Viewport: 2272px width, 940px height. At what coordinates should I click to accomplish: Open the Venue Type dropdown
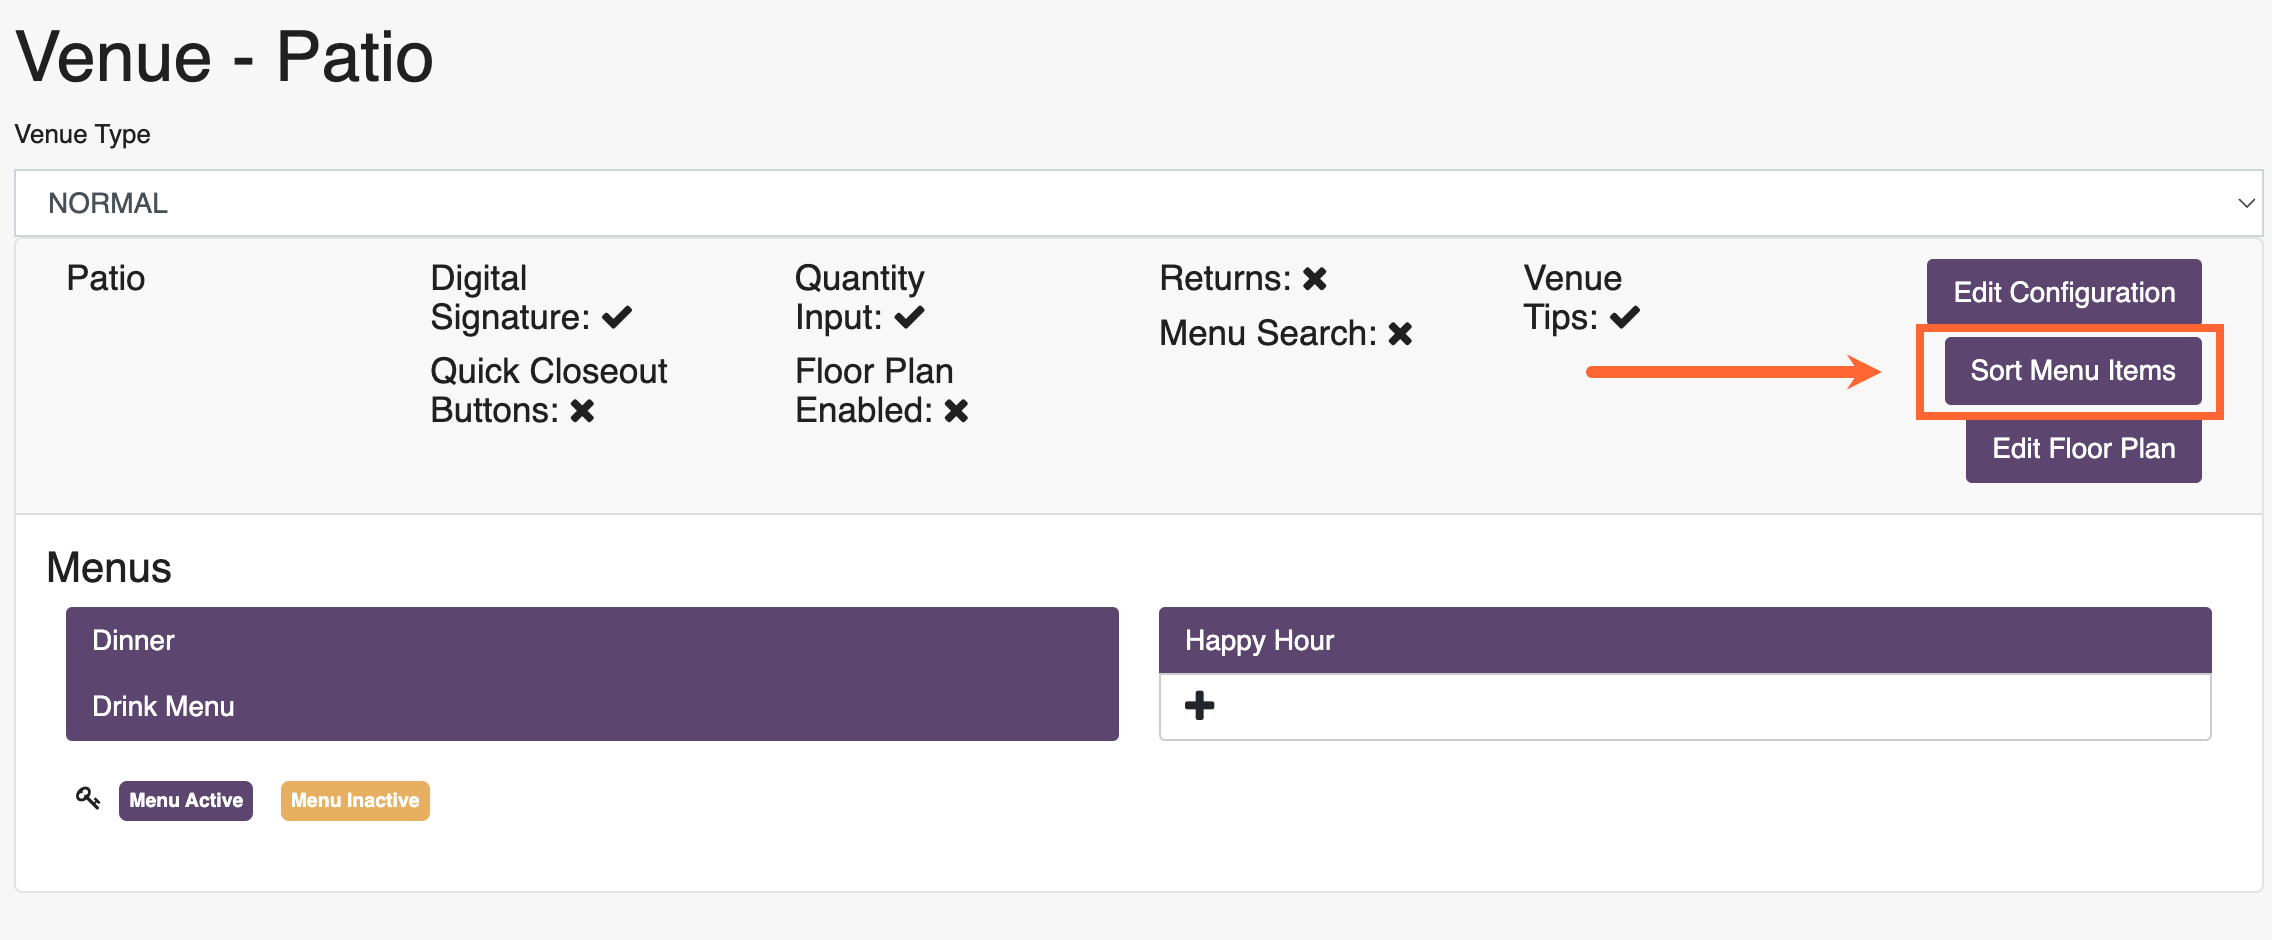[x=1138, y=203]
